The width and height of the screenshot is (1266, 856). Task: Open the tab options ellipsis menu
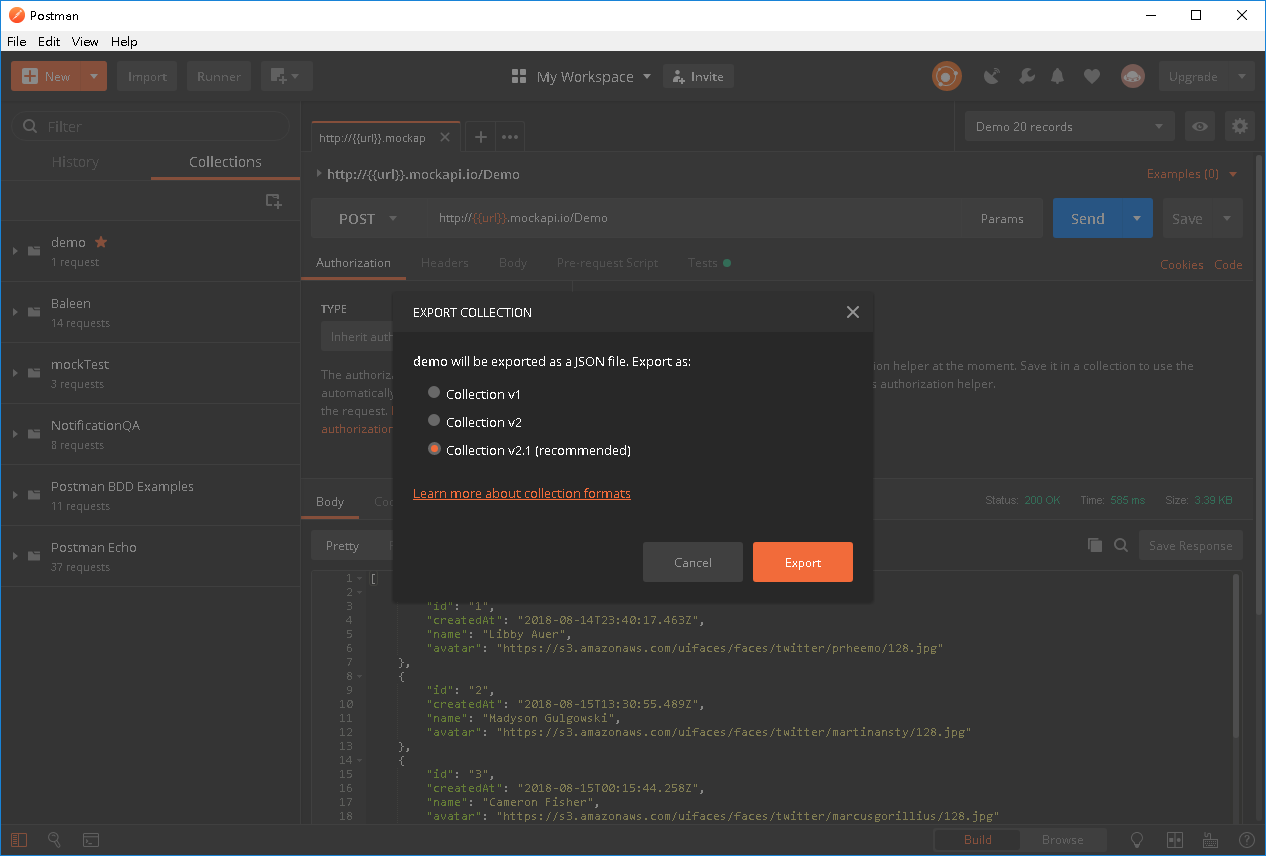click(x=510, y=137)
